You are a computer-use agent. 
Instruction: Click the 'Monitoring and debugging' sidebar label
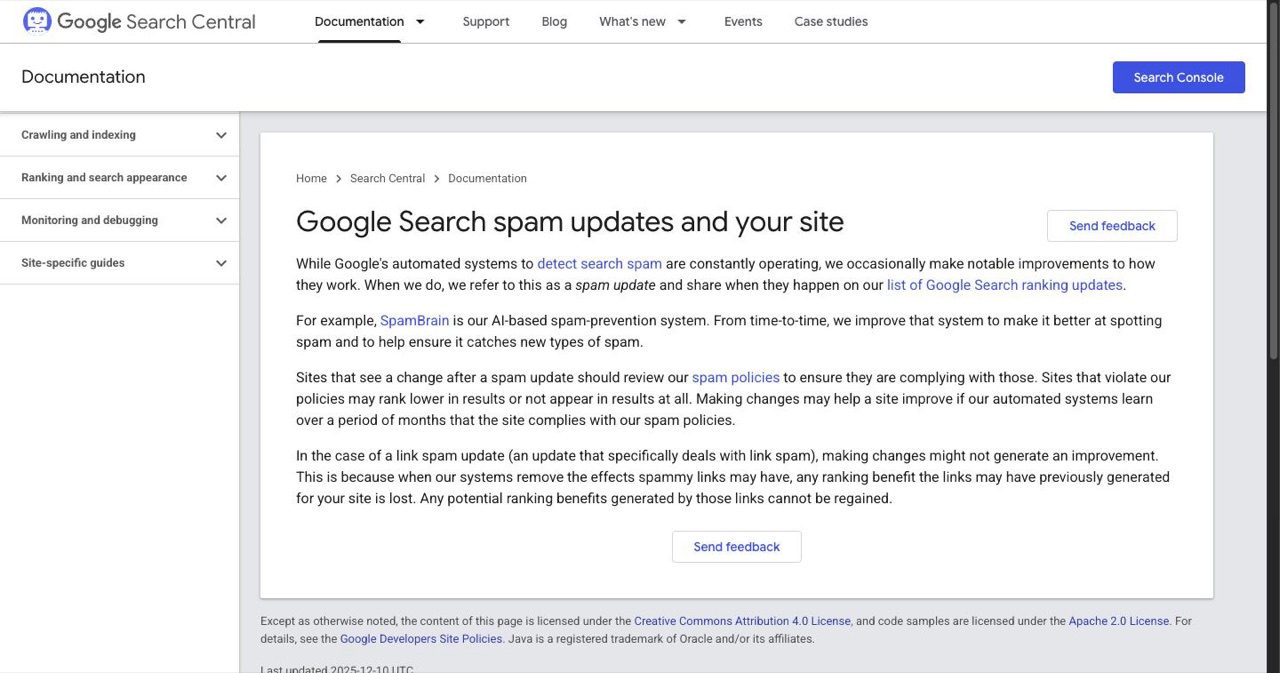point(89,220)
